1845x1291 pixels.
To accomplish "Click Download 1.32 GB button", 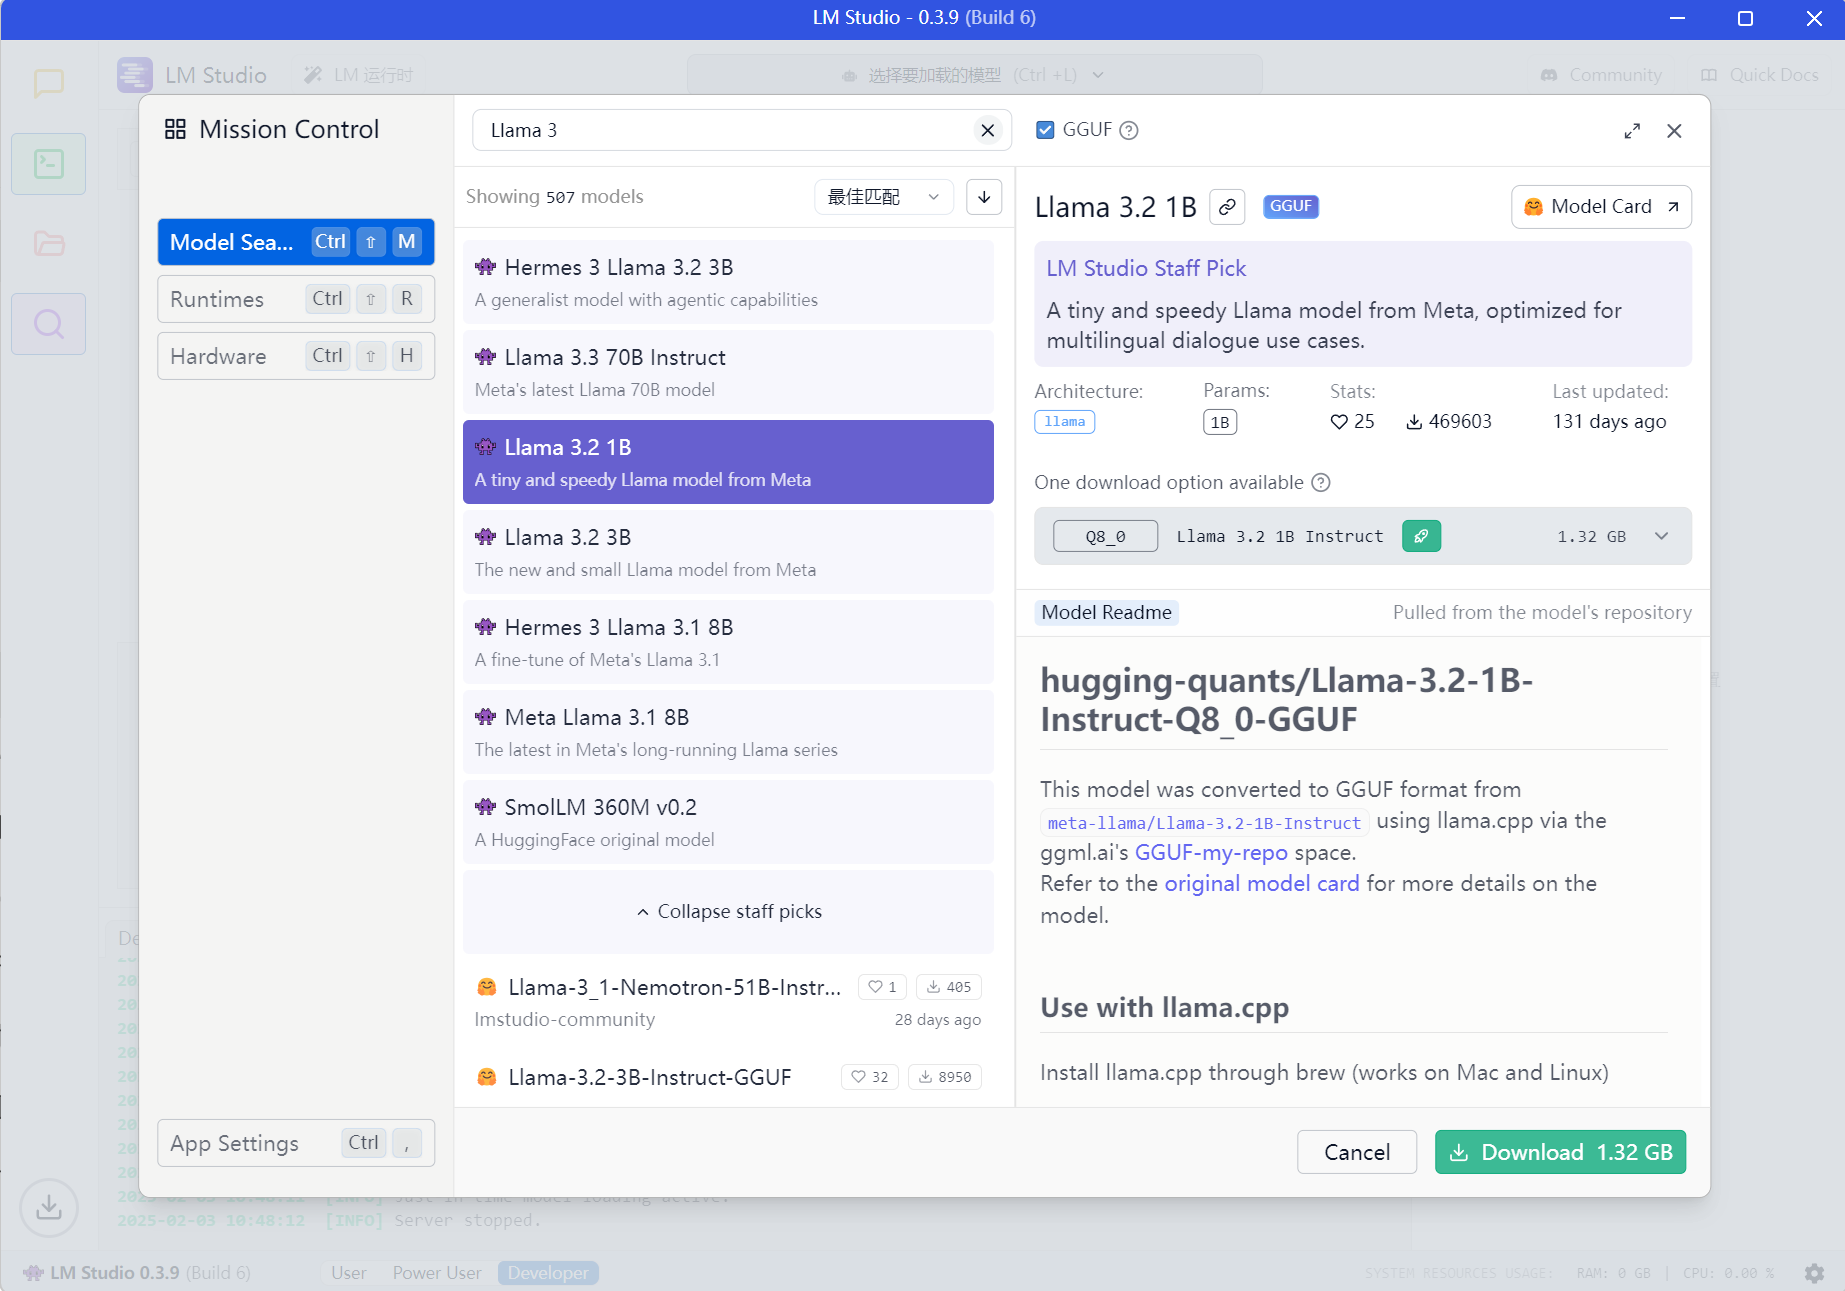I will coord(1560,1152).
